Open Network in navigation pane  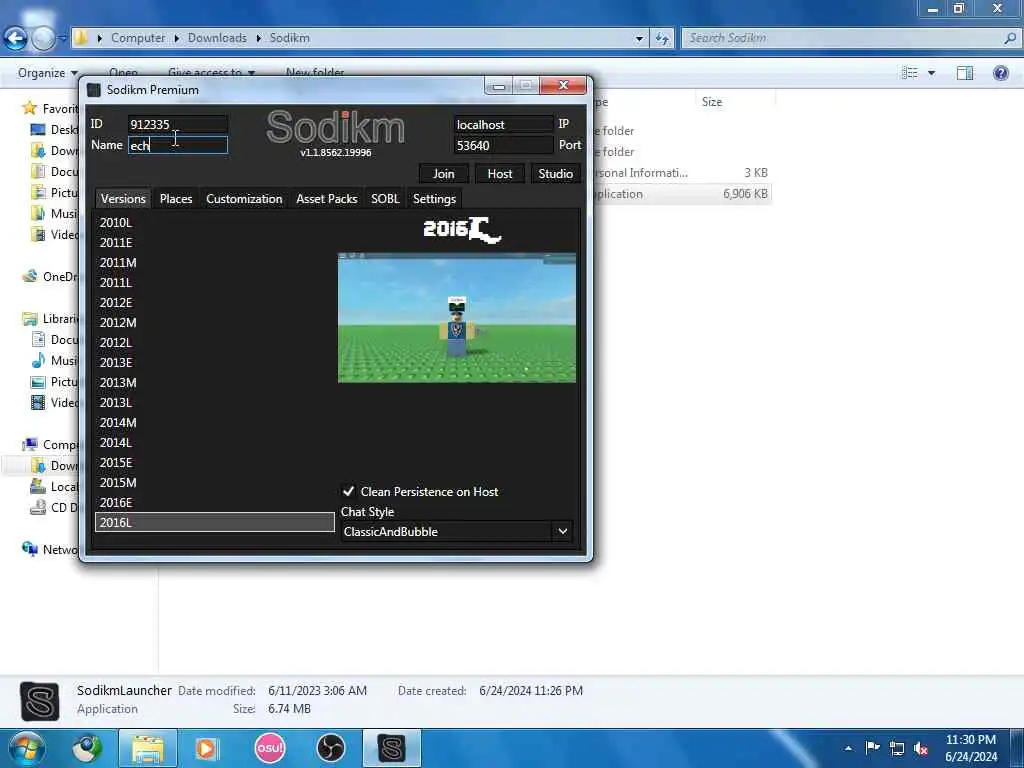point(51,549)
